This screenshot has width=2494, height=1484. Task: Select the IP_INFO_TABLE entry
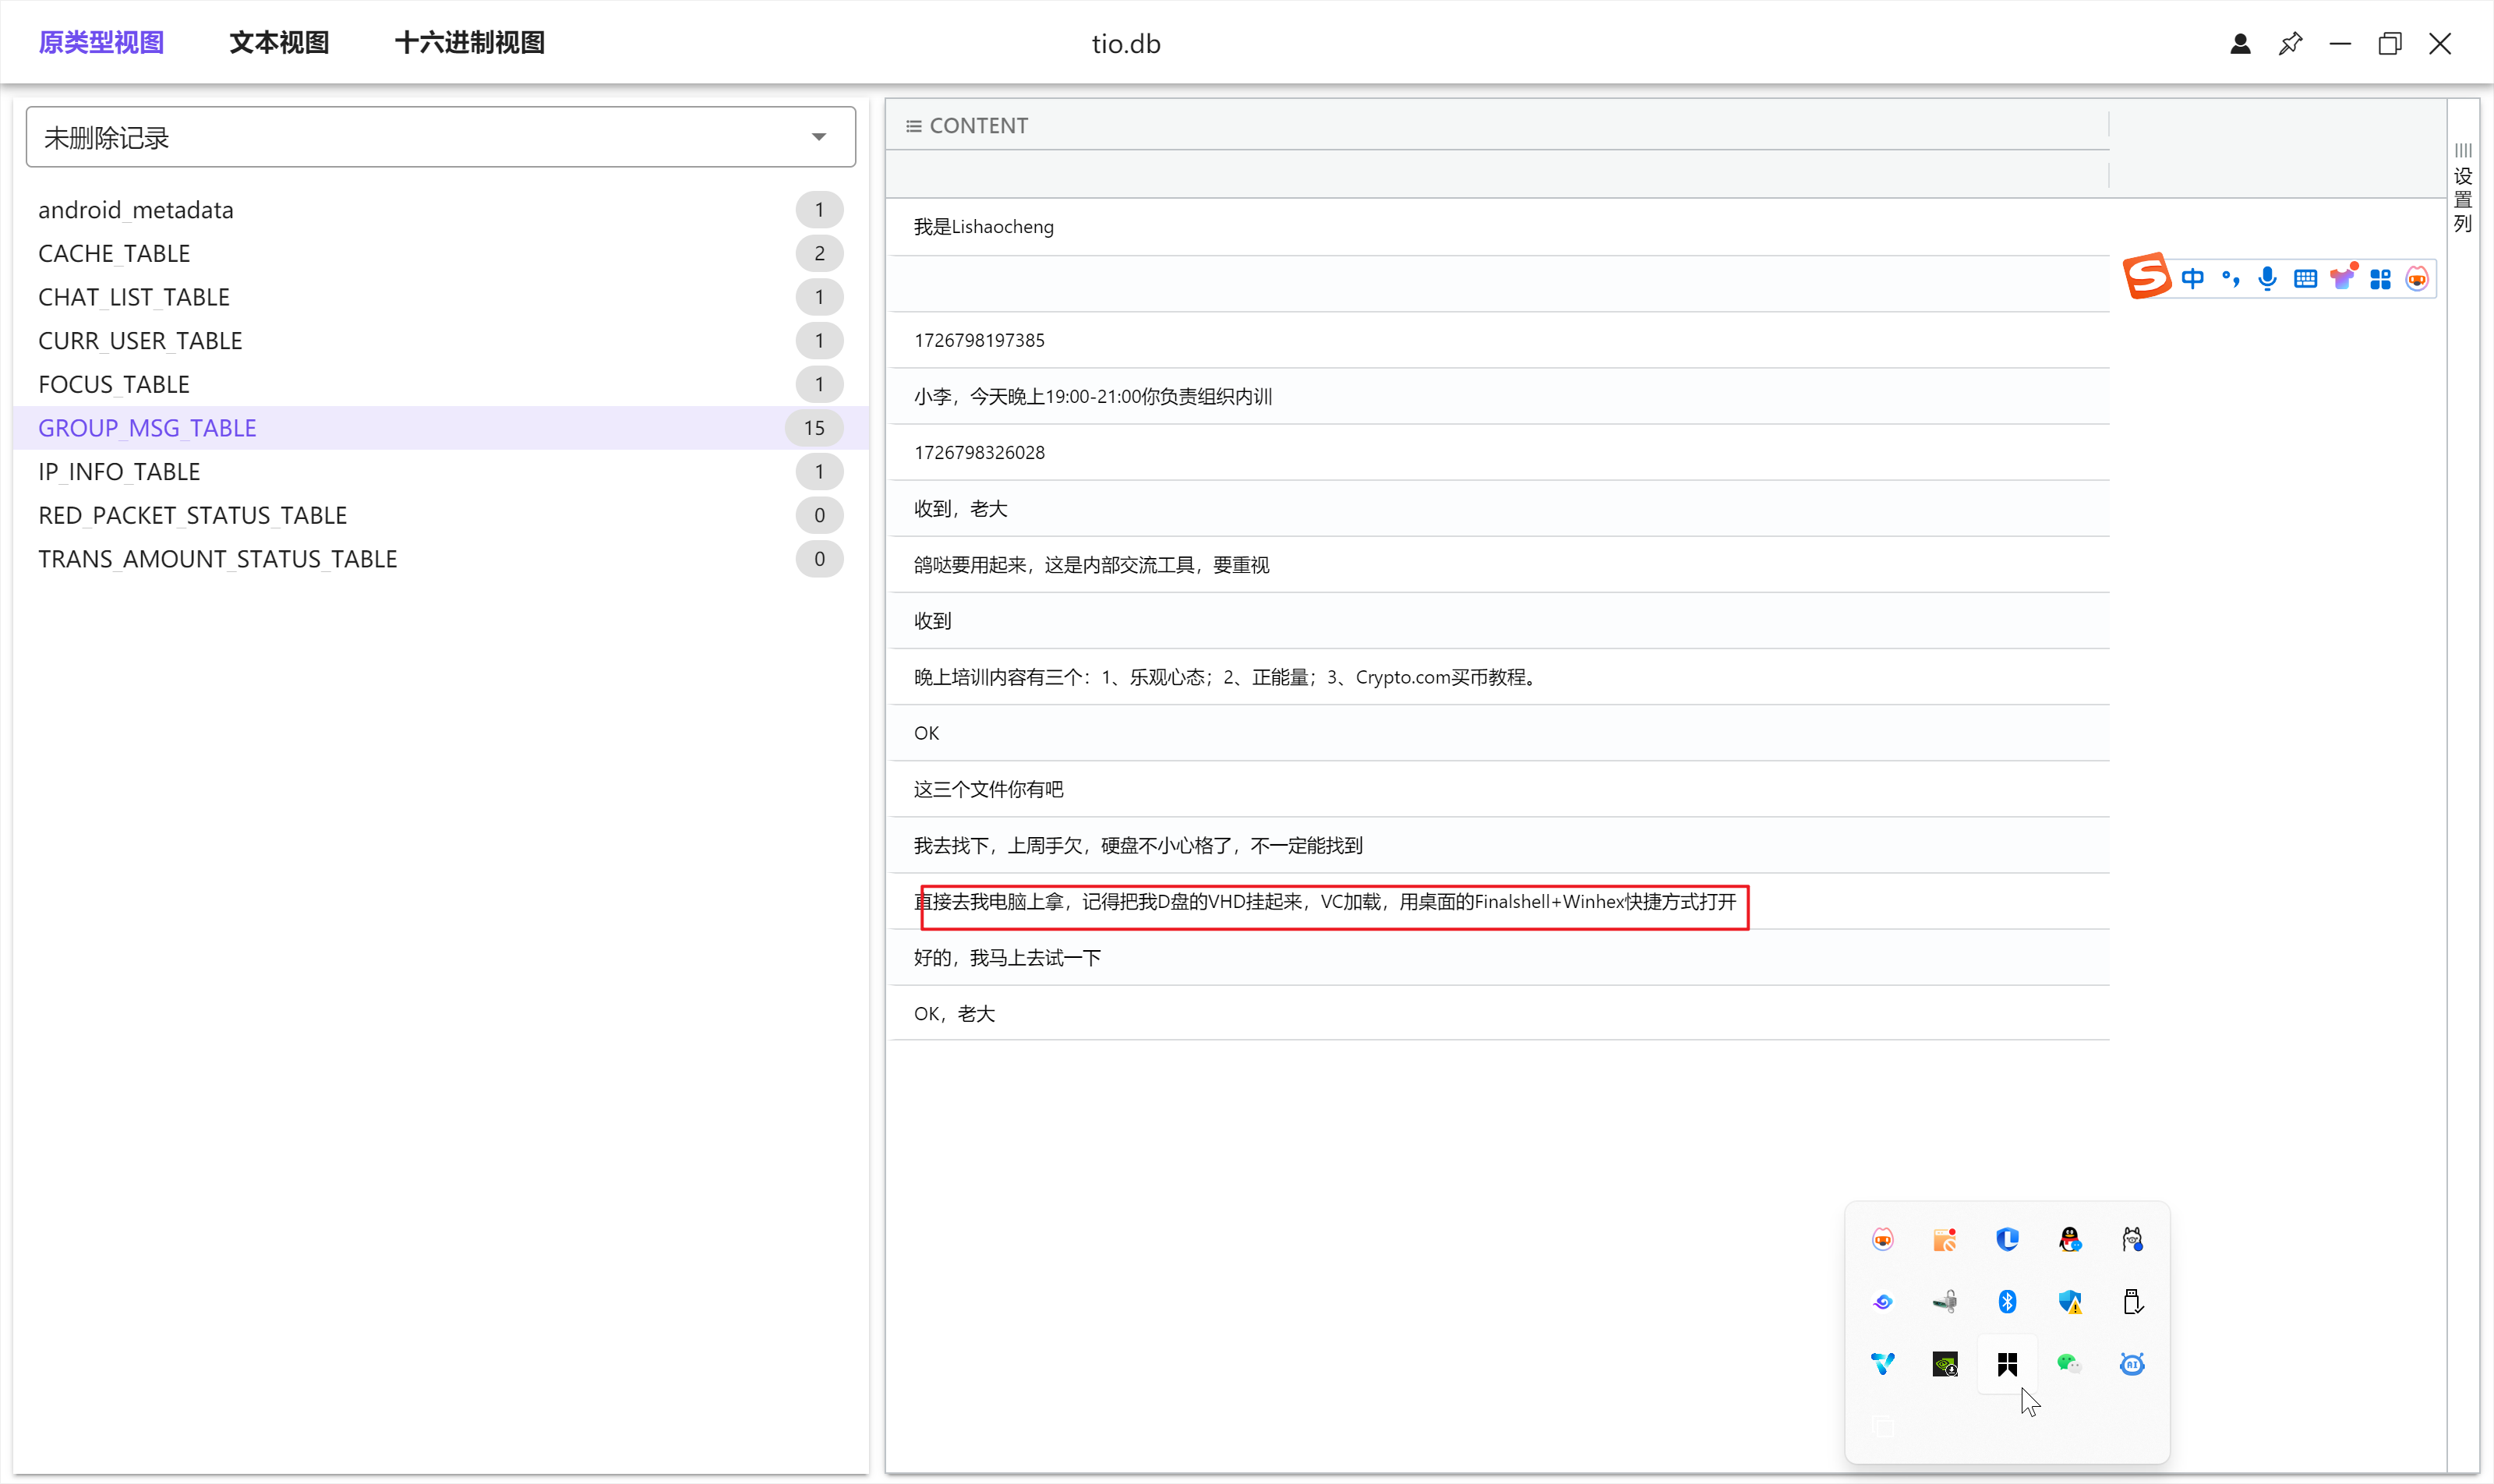(119, 471)
